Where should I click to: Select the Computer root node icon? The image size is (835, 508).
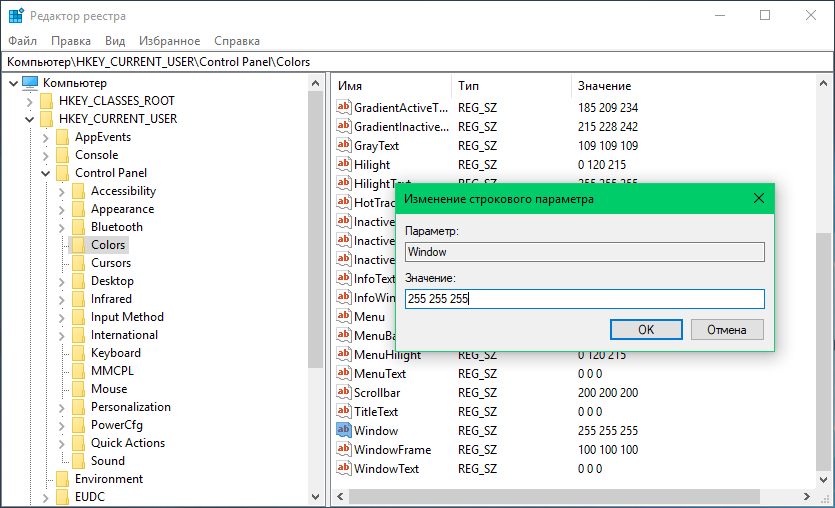[29, 83]
